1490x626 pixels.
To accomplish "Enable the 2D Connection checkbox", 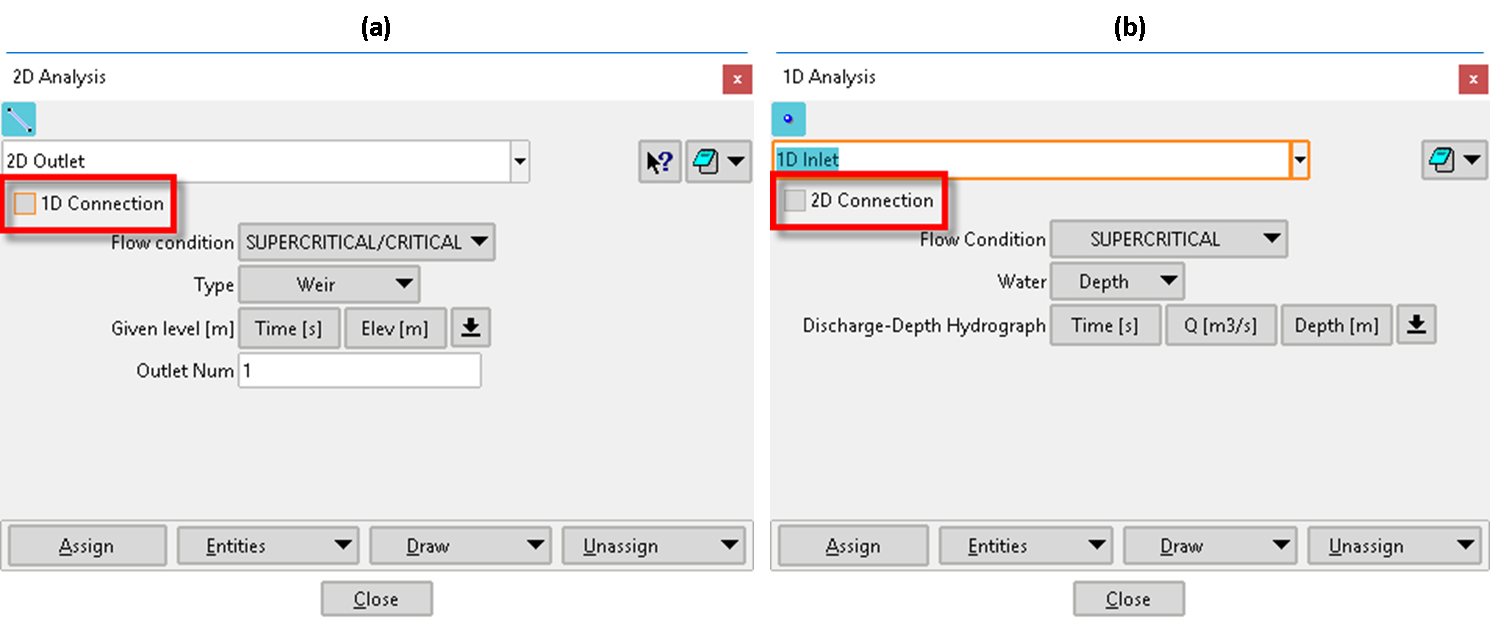I will click(x=795, y=201).
